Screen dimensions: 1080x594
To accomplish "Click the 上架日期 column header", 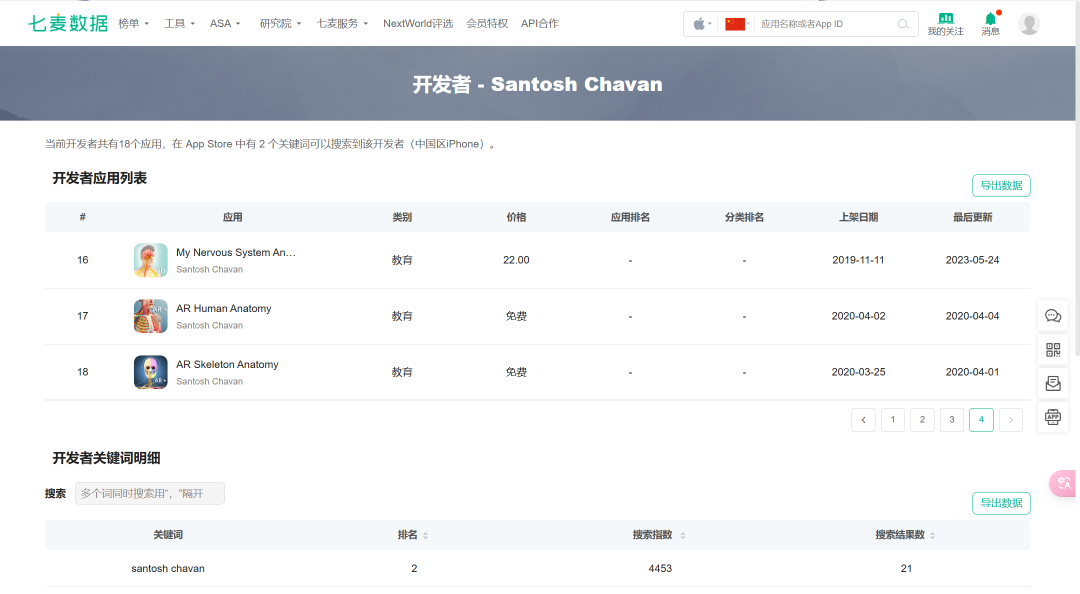I will pyautogui.click(x=858, y=217).
